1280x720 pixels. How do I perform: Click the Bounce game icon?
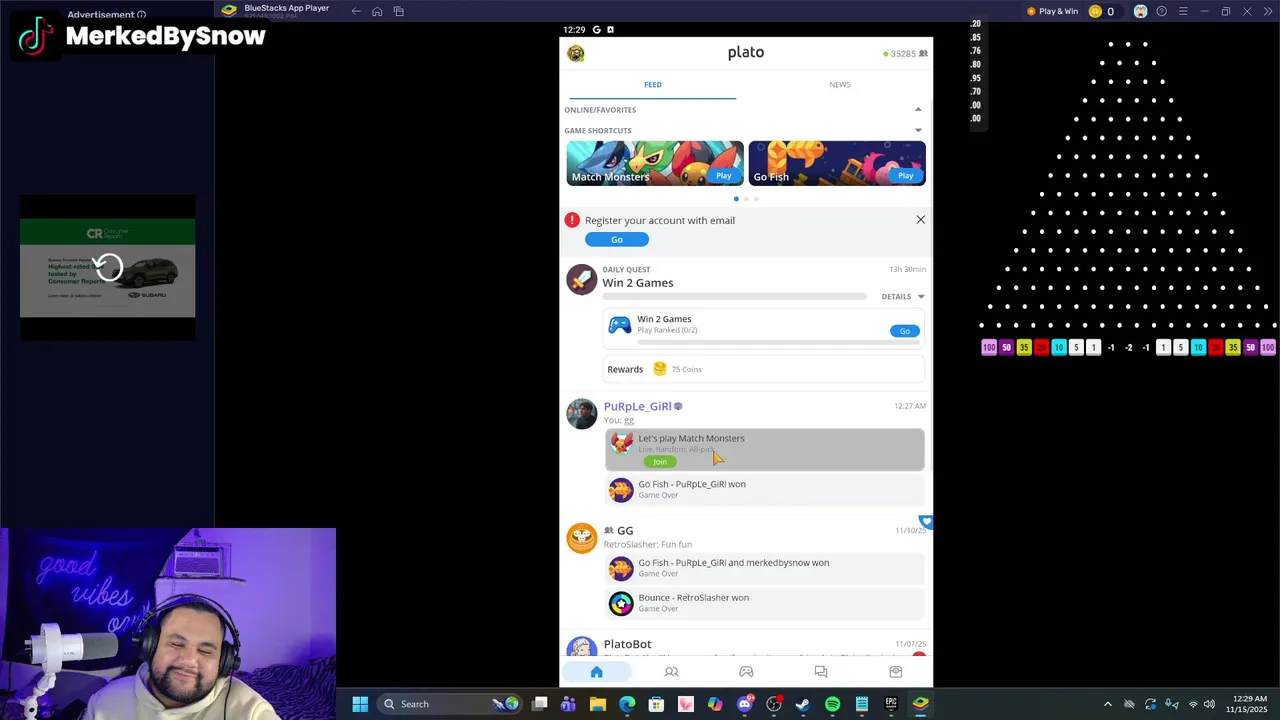click(621, 603)
